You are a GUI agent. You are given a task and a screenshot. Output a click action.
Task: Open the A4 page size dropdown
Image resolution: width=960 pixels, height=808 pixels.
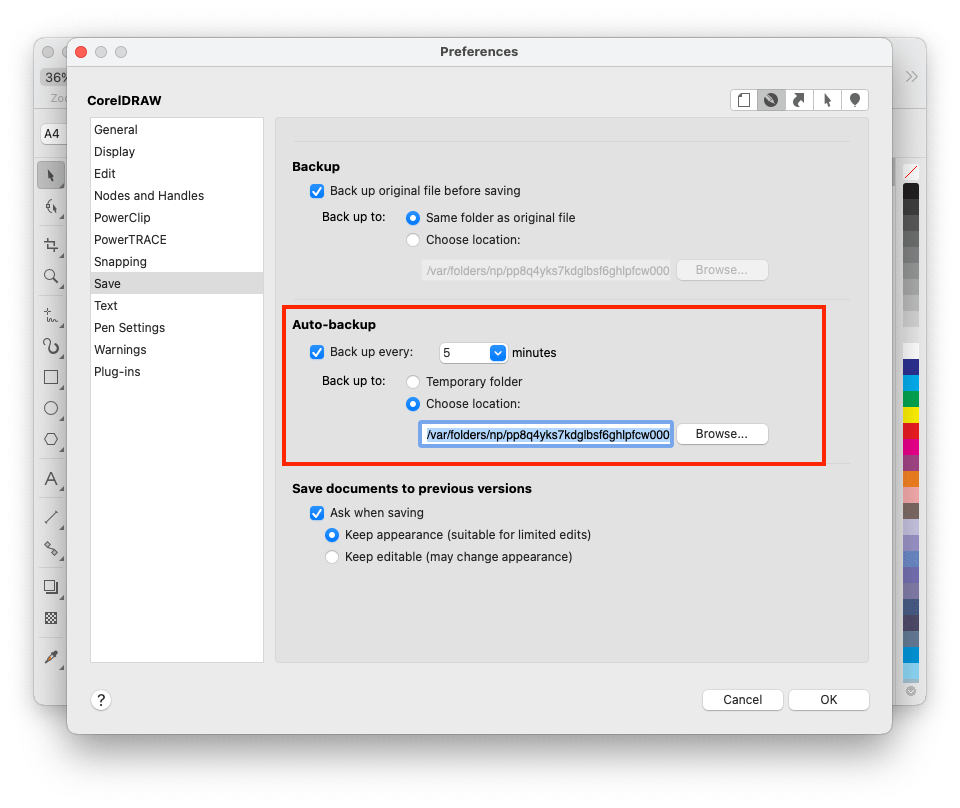point(51,133)
